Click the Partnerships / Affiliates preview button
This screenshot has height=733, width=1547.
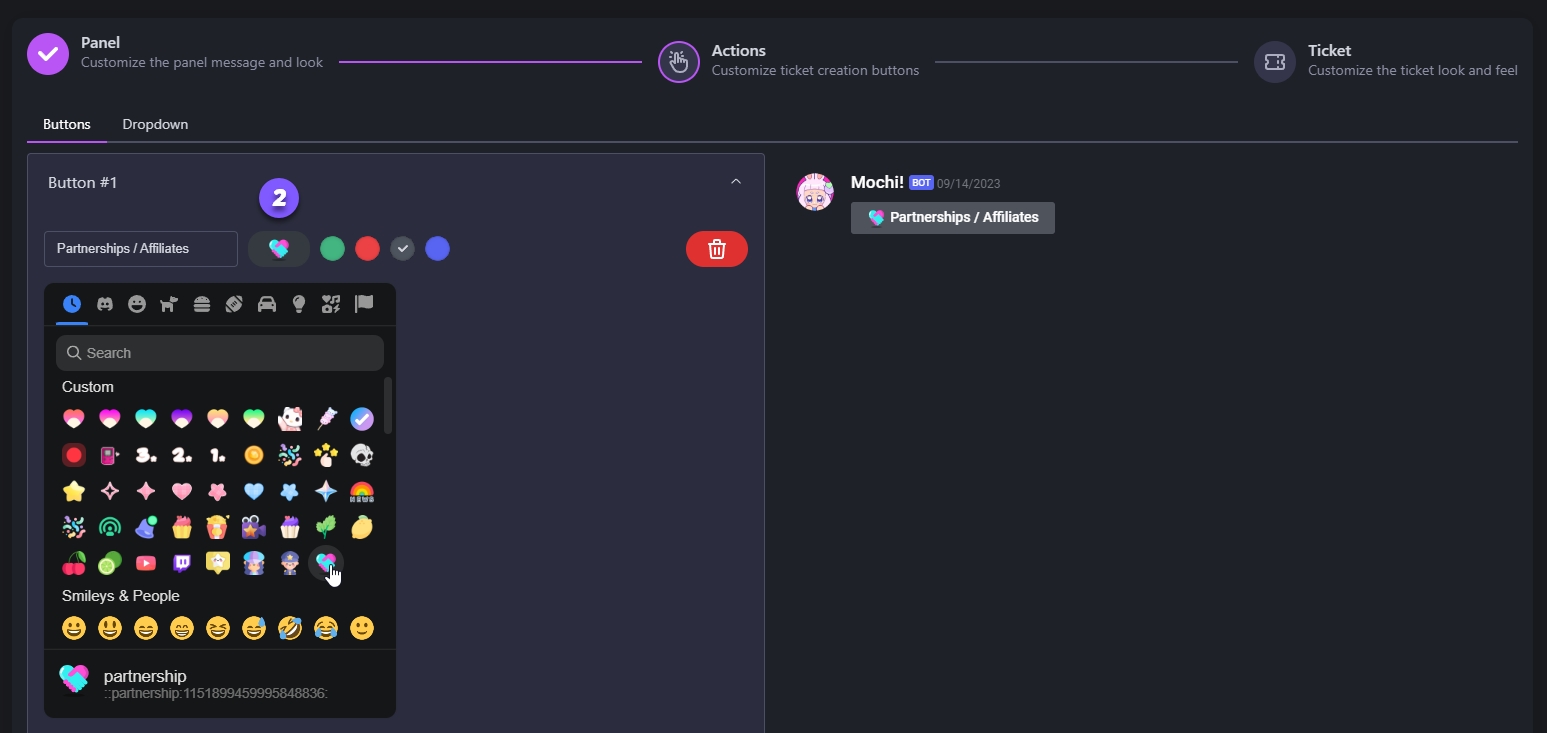click(953, 217)
